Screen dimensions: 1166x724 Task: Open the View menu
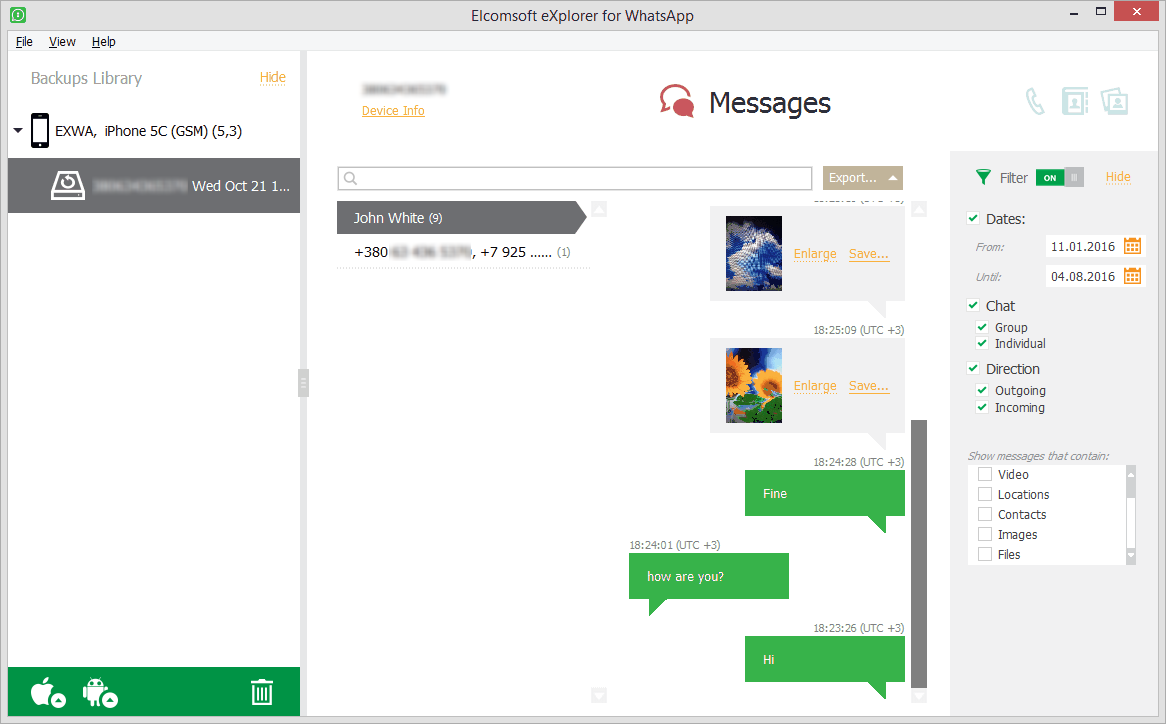[x=62, y=42]
